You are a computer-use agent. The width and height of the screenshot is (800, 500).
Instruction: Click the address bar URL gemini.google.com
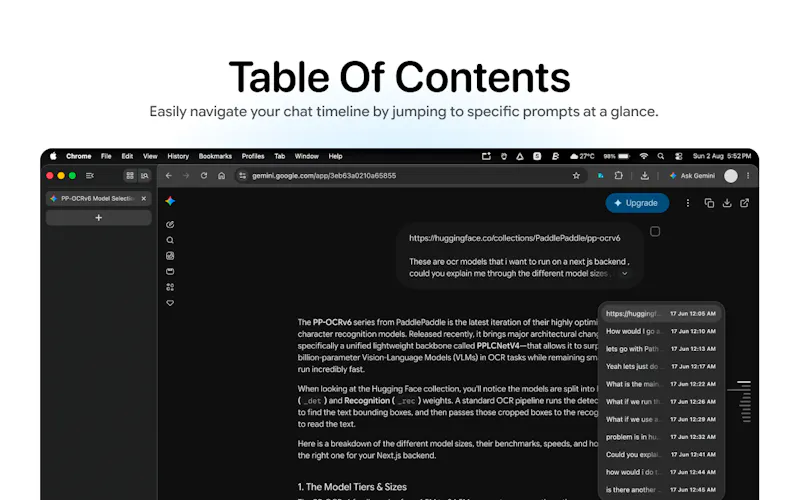pos(324,176)
